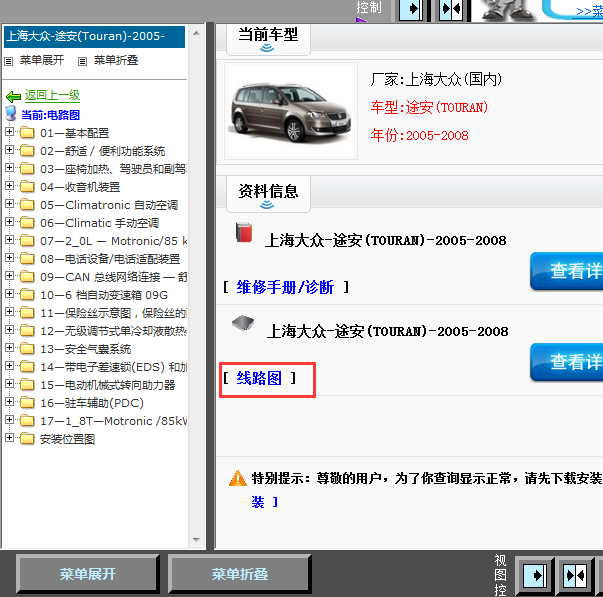The image size is (603, 597).
Task: Click the 菜单展开 list icon in sidebar header
Action: click(x=8, y=61)
